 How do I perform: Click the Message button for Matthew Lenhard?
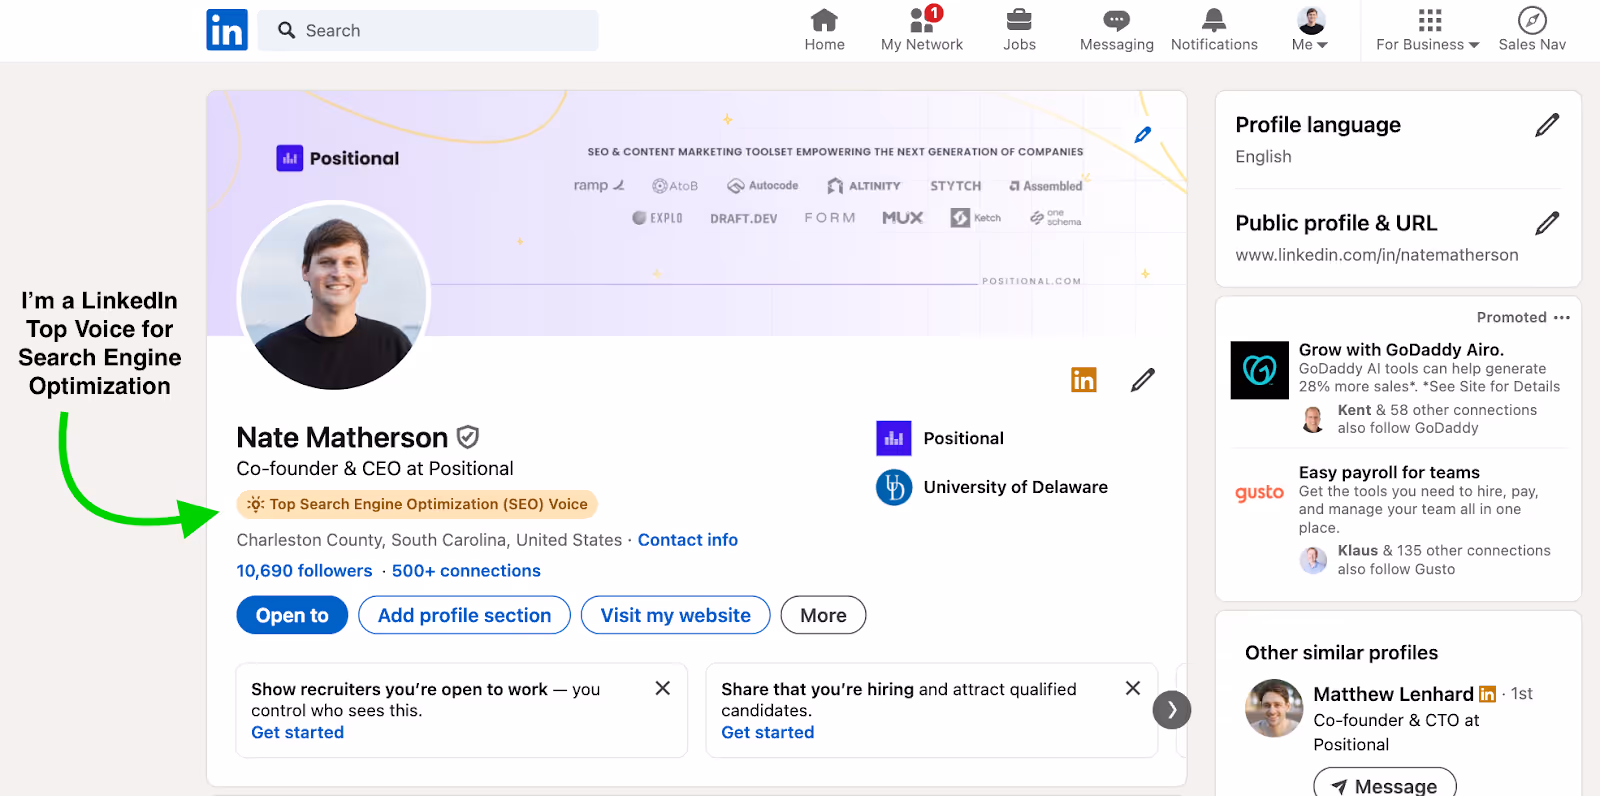(x=1385, y=785)
